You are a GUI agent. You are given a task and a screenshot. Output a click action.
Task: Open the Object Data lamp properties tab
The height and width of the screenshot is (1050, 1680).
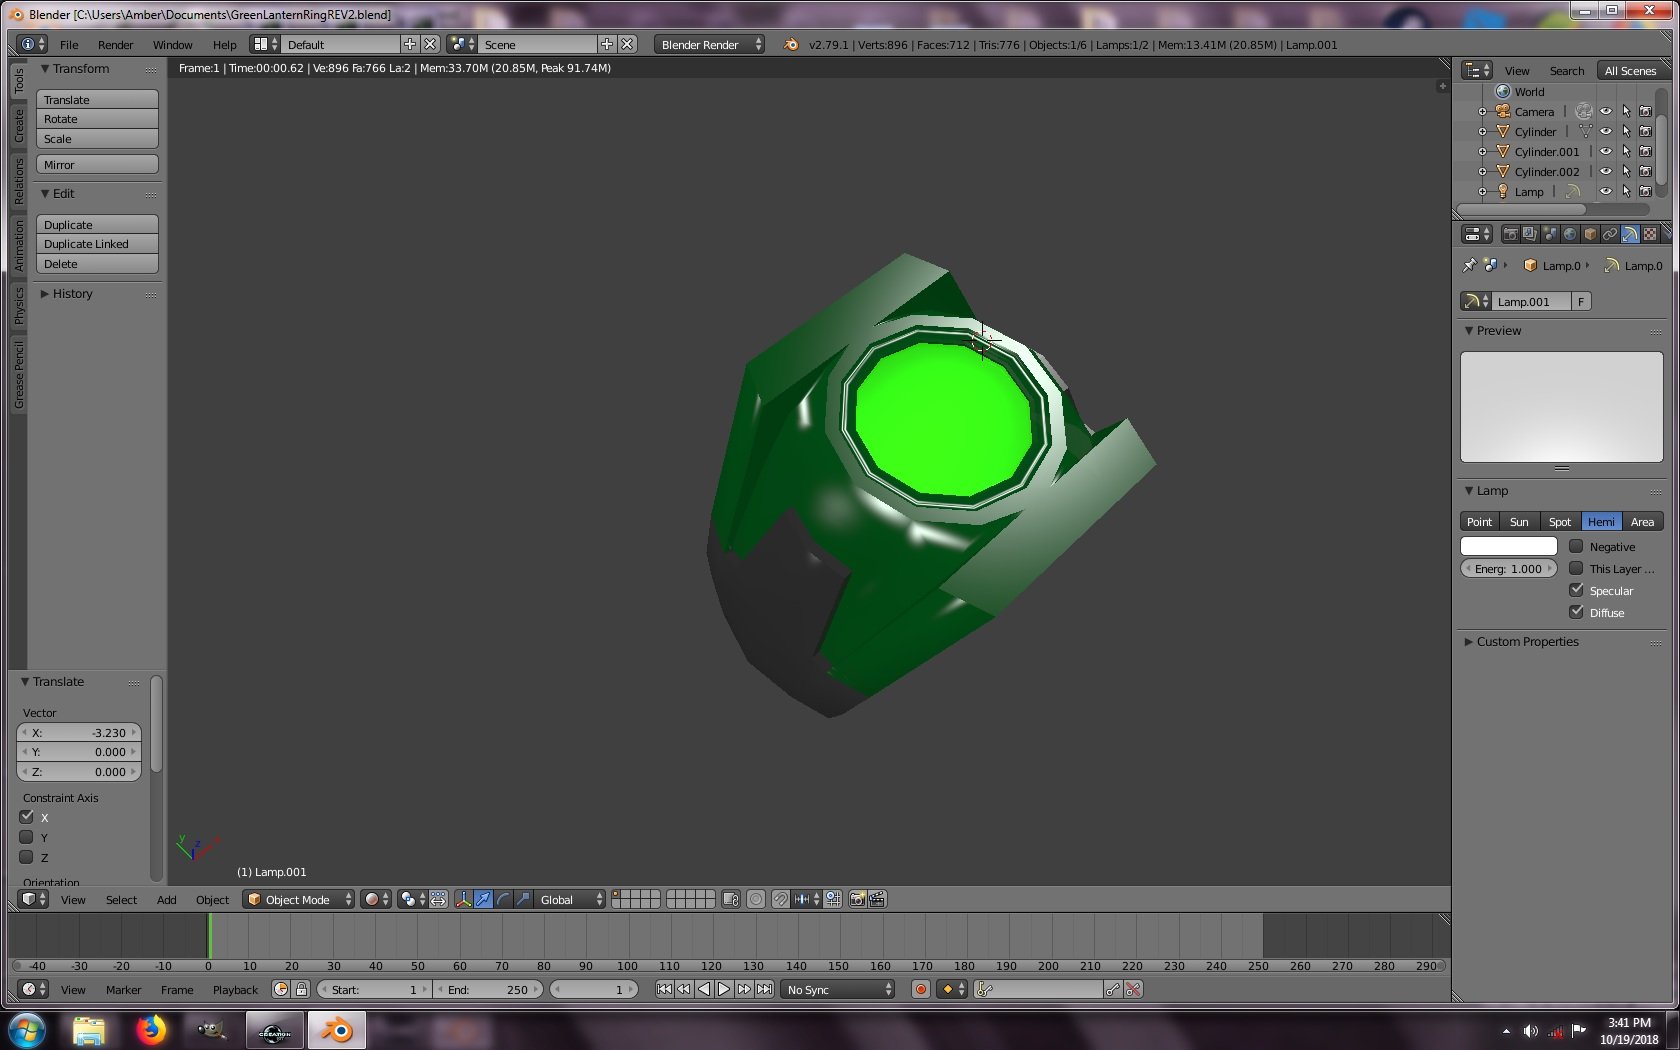[x=1630, y=234]
